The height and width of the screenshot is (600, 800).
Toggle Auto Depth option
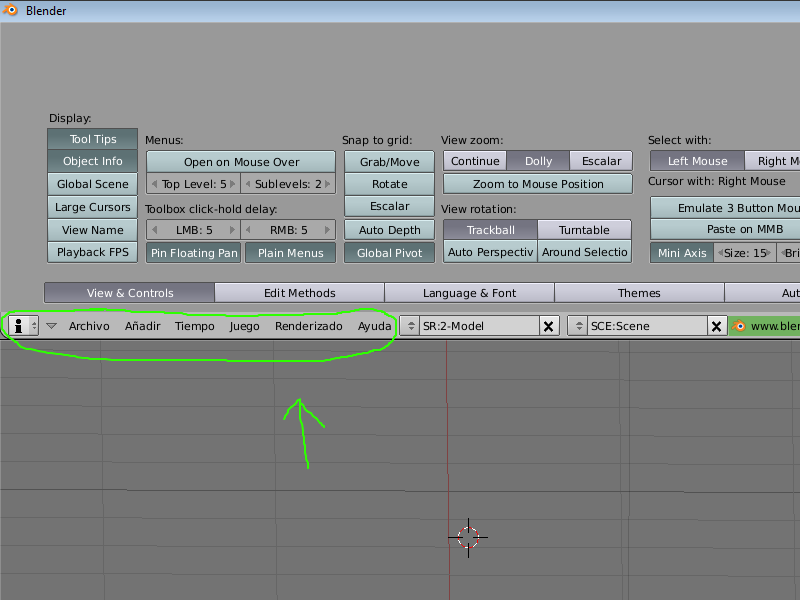click(x=390, y=230)
